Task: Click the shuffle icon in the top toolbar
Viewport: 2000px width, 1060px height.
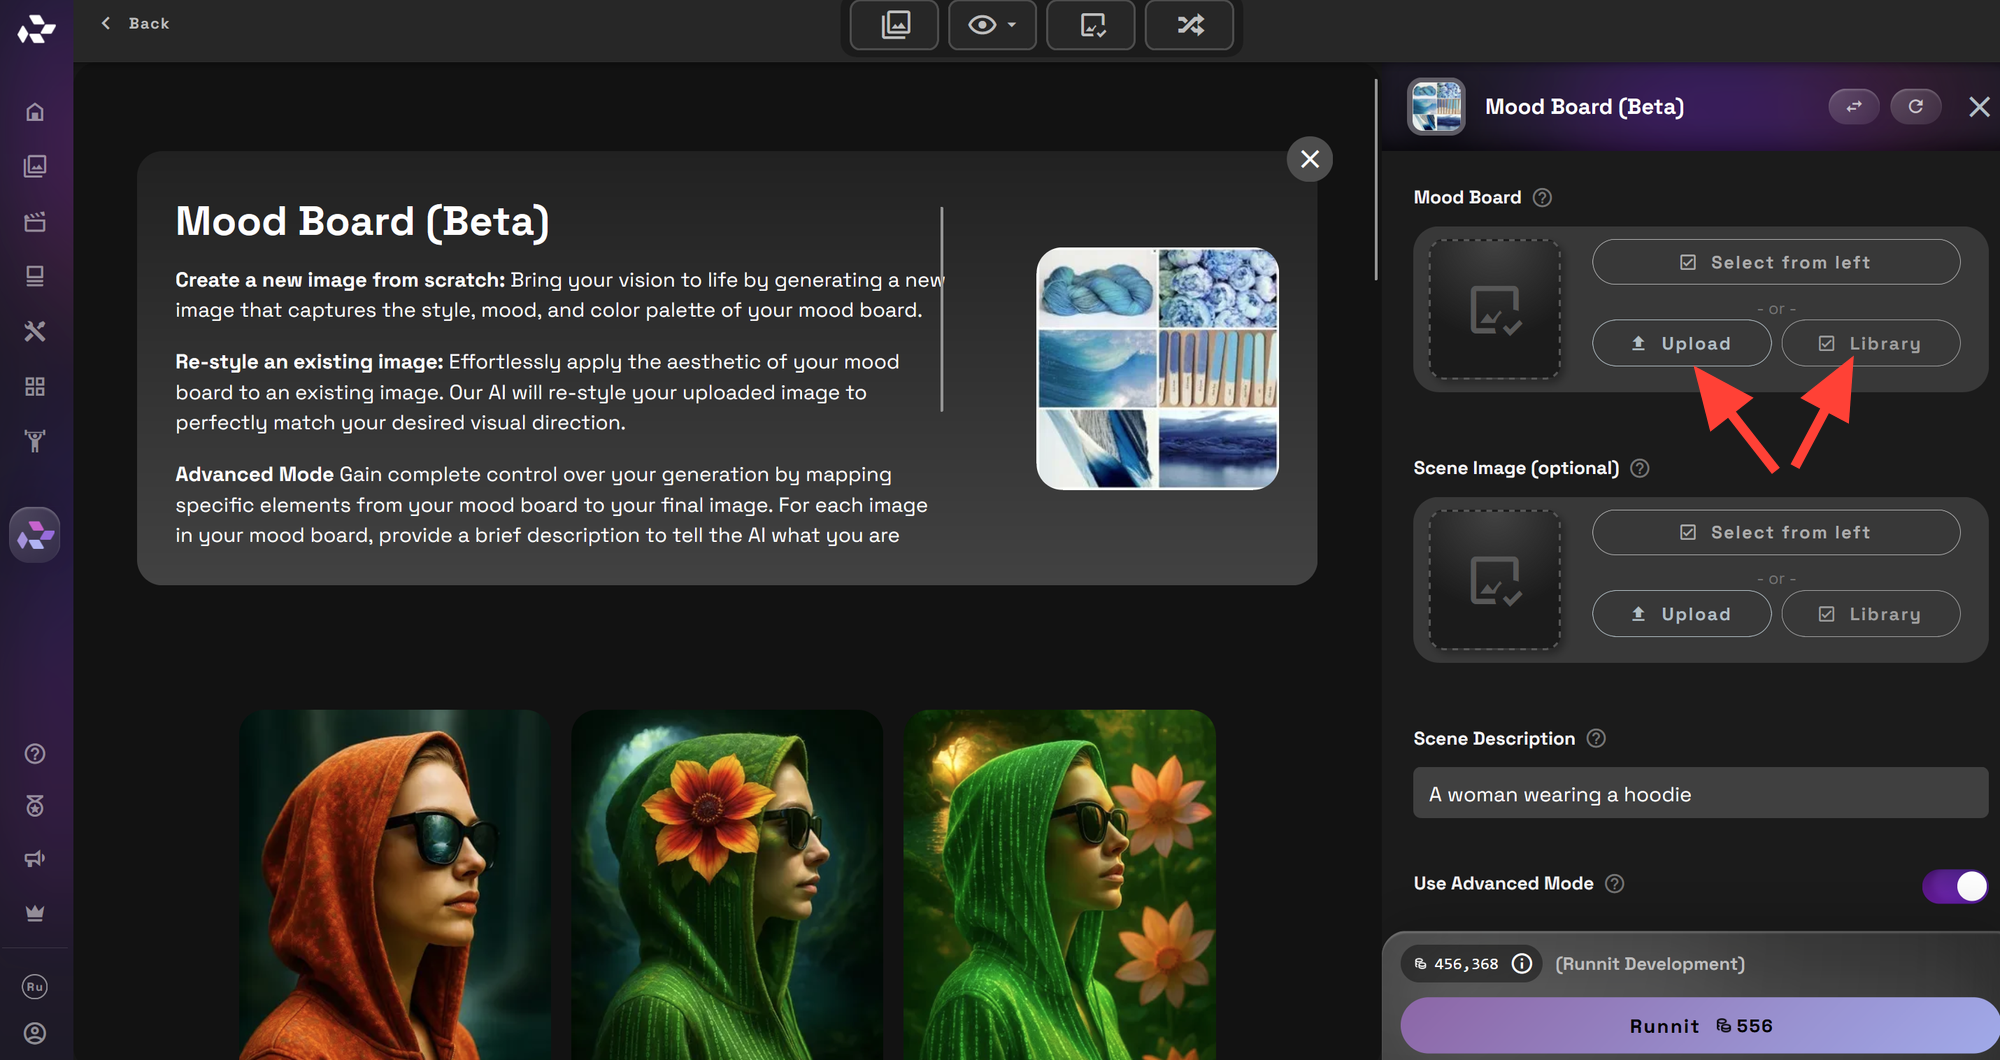Action: [1189, 25]
